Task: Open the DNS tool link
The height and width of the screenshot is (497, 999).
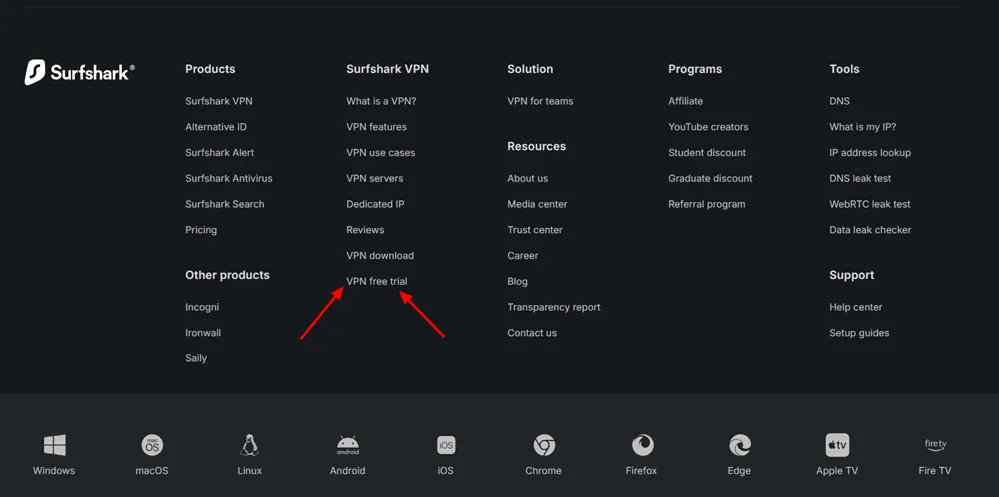Action: click(x=840, y=101)
